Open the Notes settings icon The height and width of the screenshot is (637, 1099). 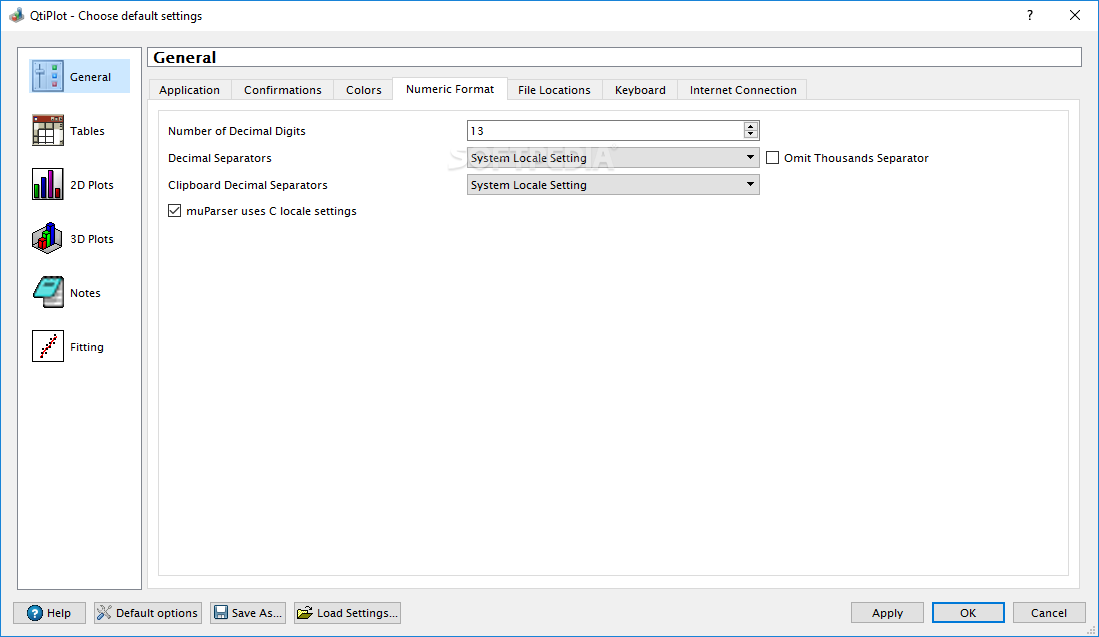tap(48, 292)
